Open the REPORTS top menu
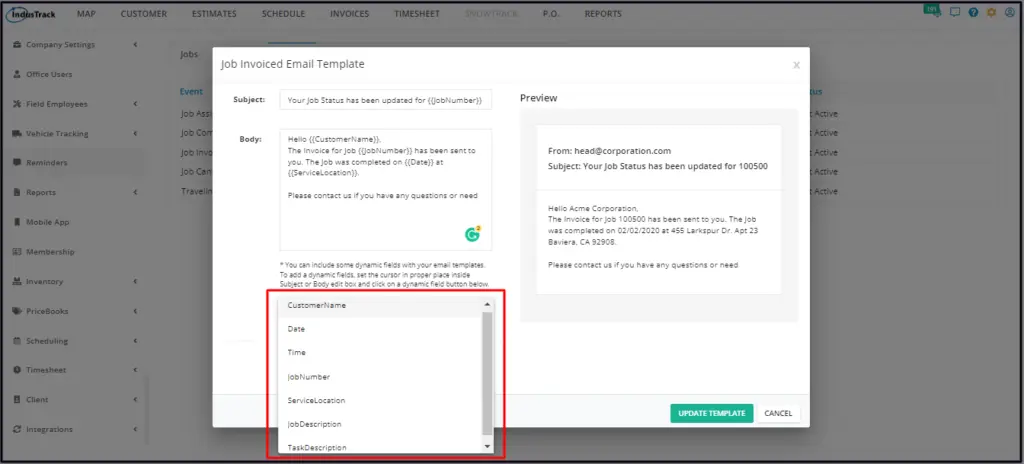 (603, 14)
